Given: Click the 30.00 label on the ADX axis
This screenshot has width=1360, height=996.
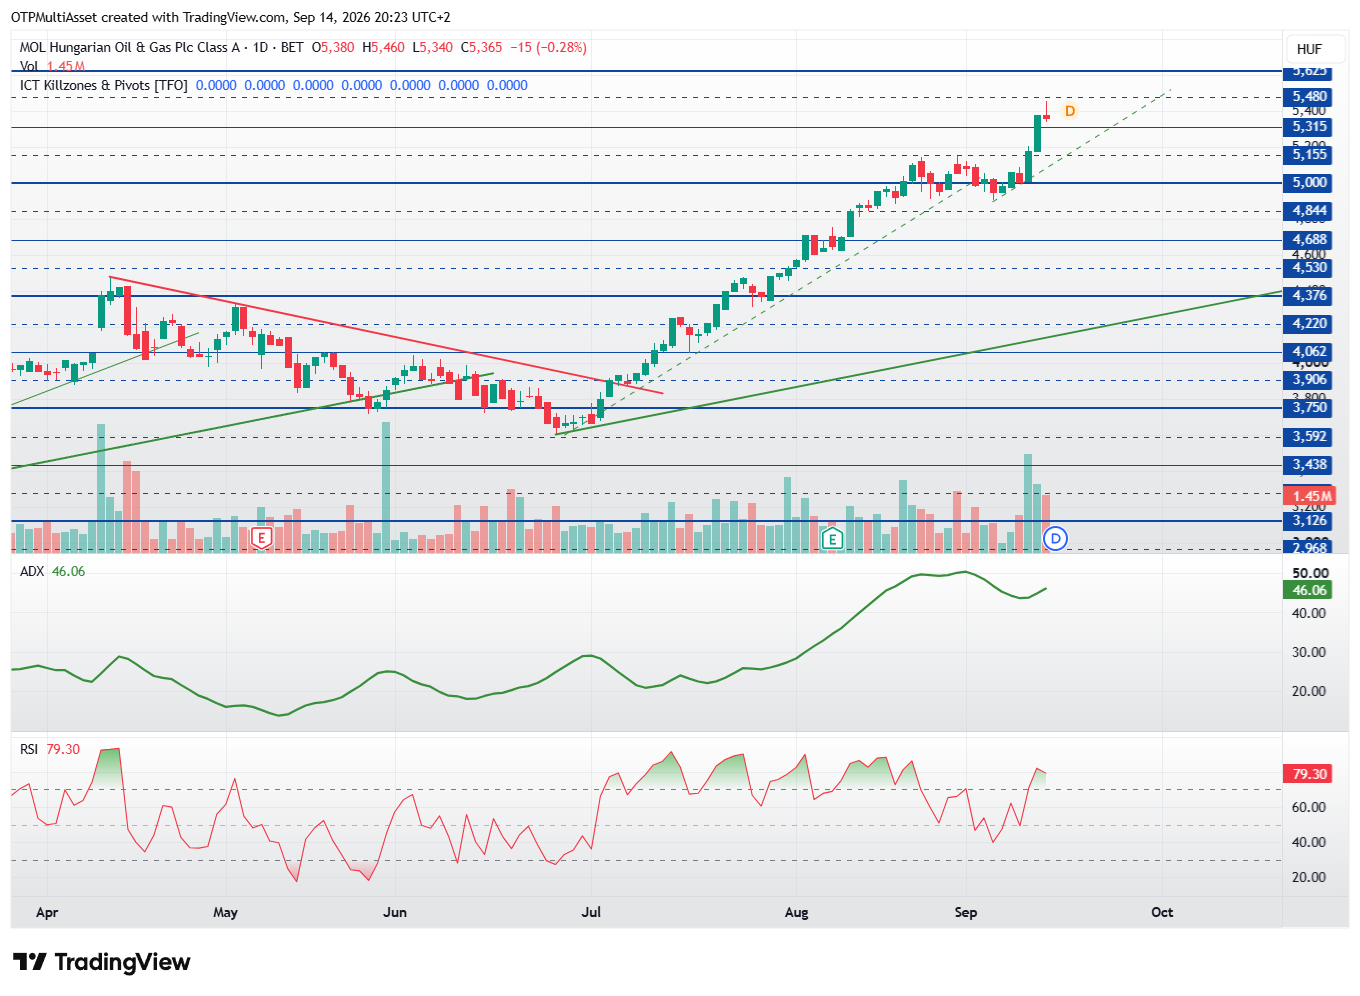Looking at the screenshot, I should (x=1309, y=652).
